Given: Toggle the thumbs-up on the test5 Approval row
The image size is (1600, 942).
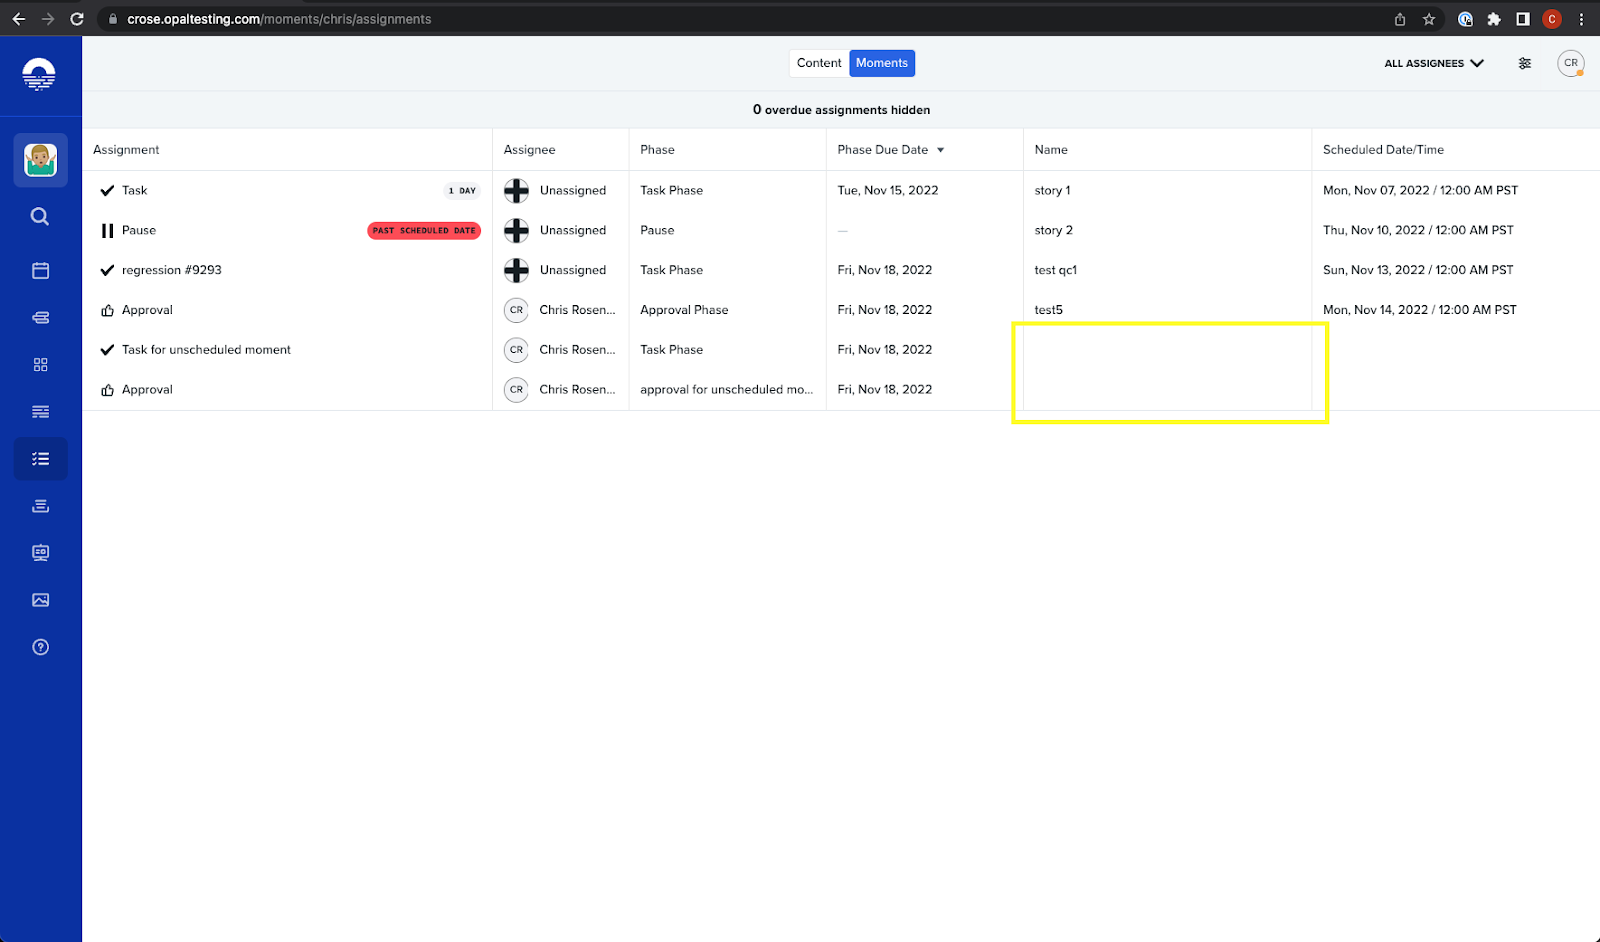Looking at the screenshot, I should (x=107, y=310).
